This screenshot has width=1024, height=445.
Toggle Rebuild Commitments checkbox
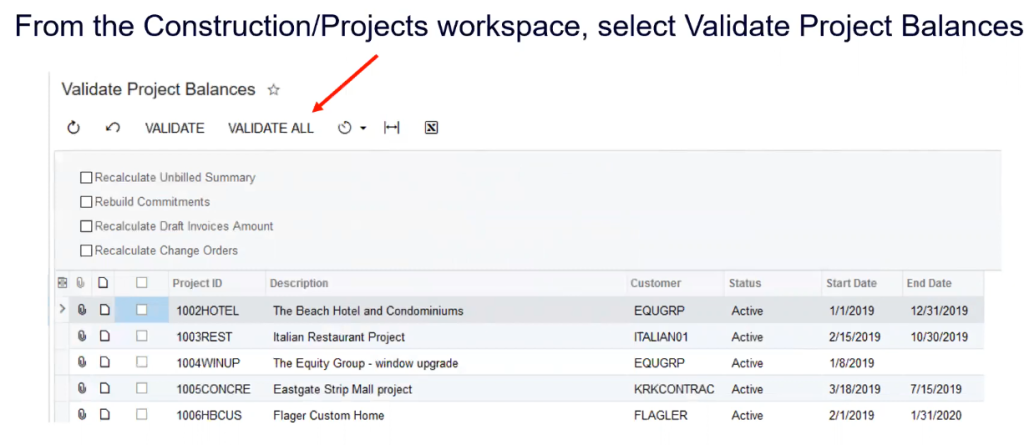86,202
